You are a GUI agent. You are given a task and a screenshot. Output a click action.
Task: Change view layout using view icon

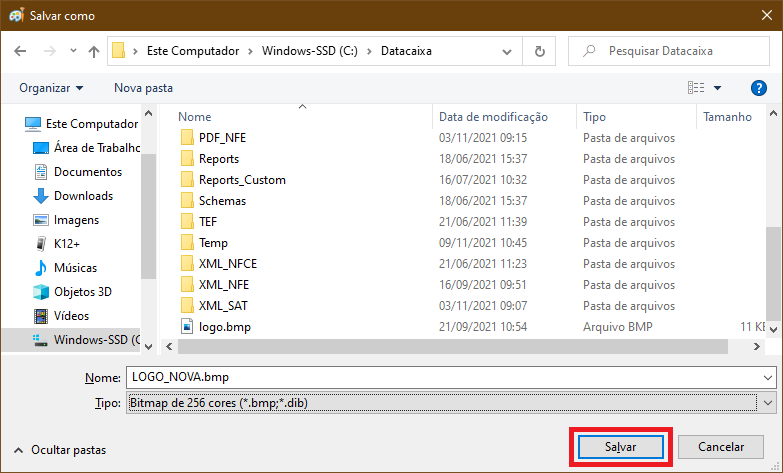697,88
